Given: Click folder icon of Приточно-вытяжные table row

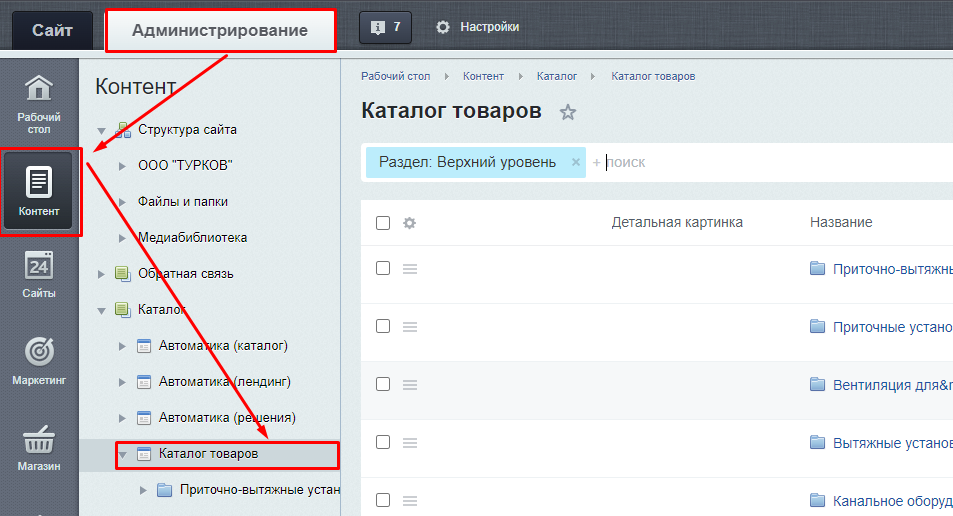Looking at the screenshot, I should click(817, 268).
